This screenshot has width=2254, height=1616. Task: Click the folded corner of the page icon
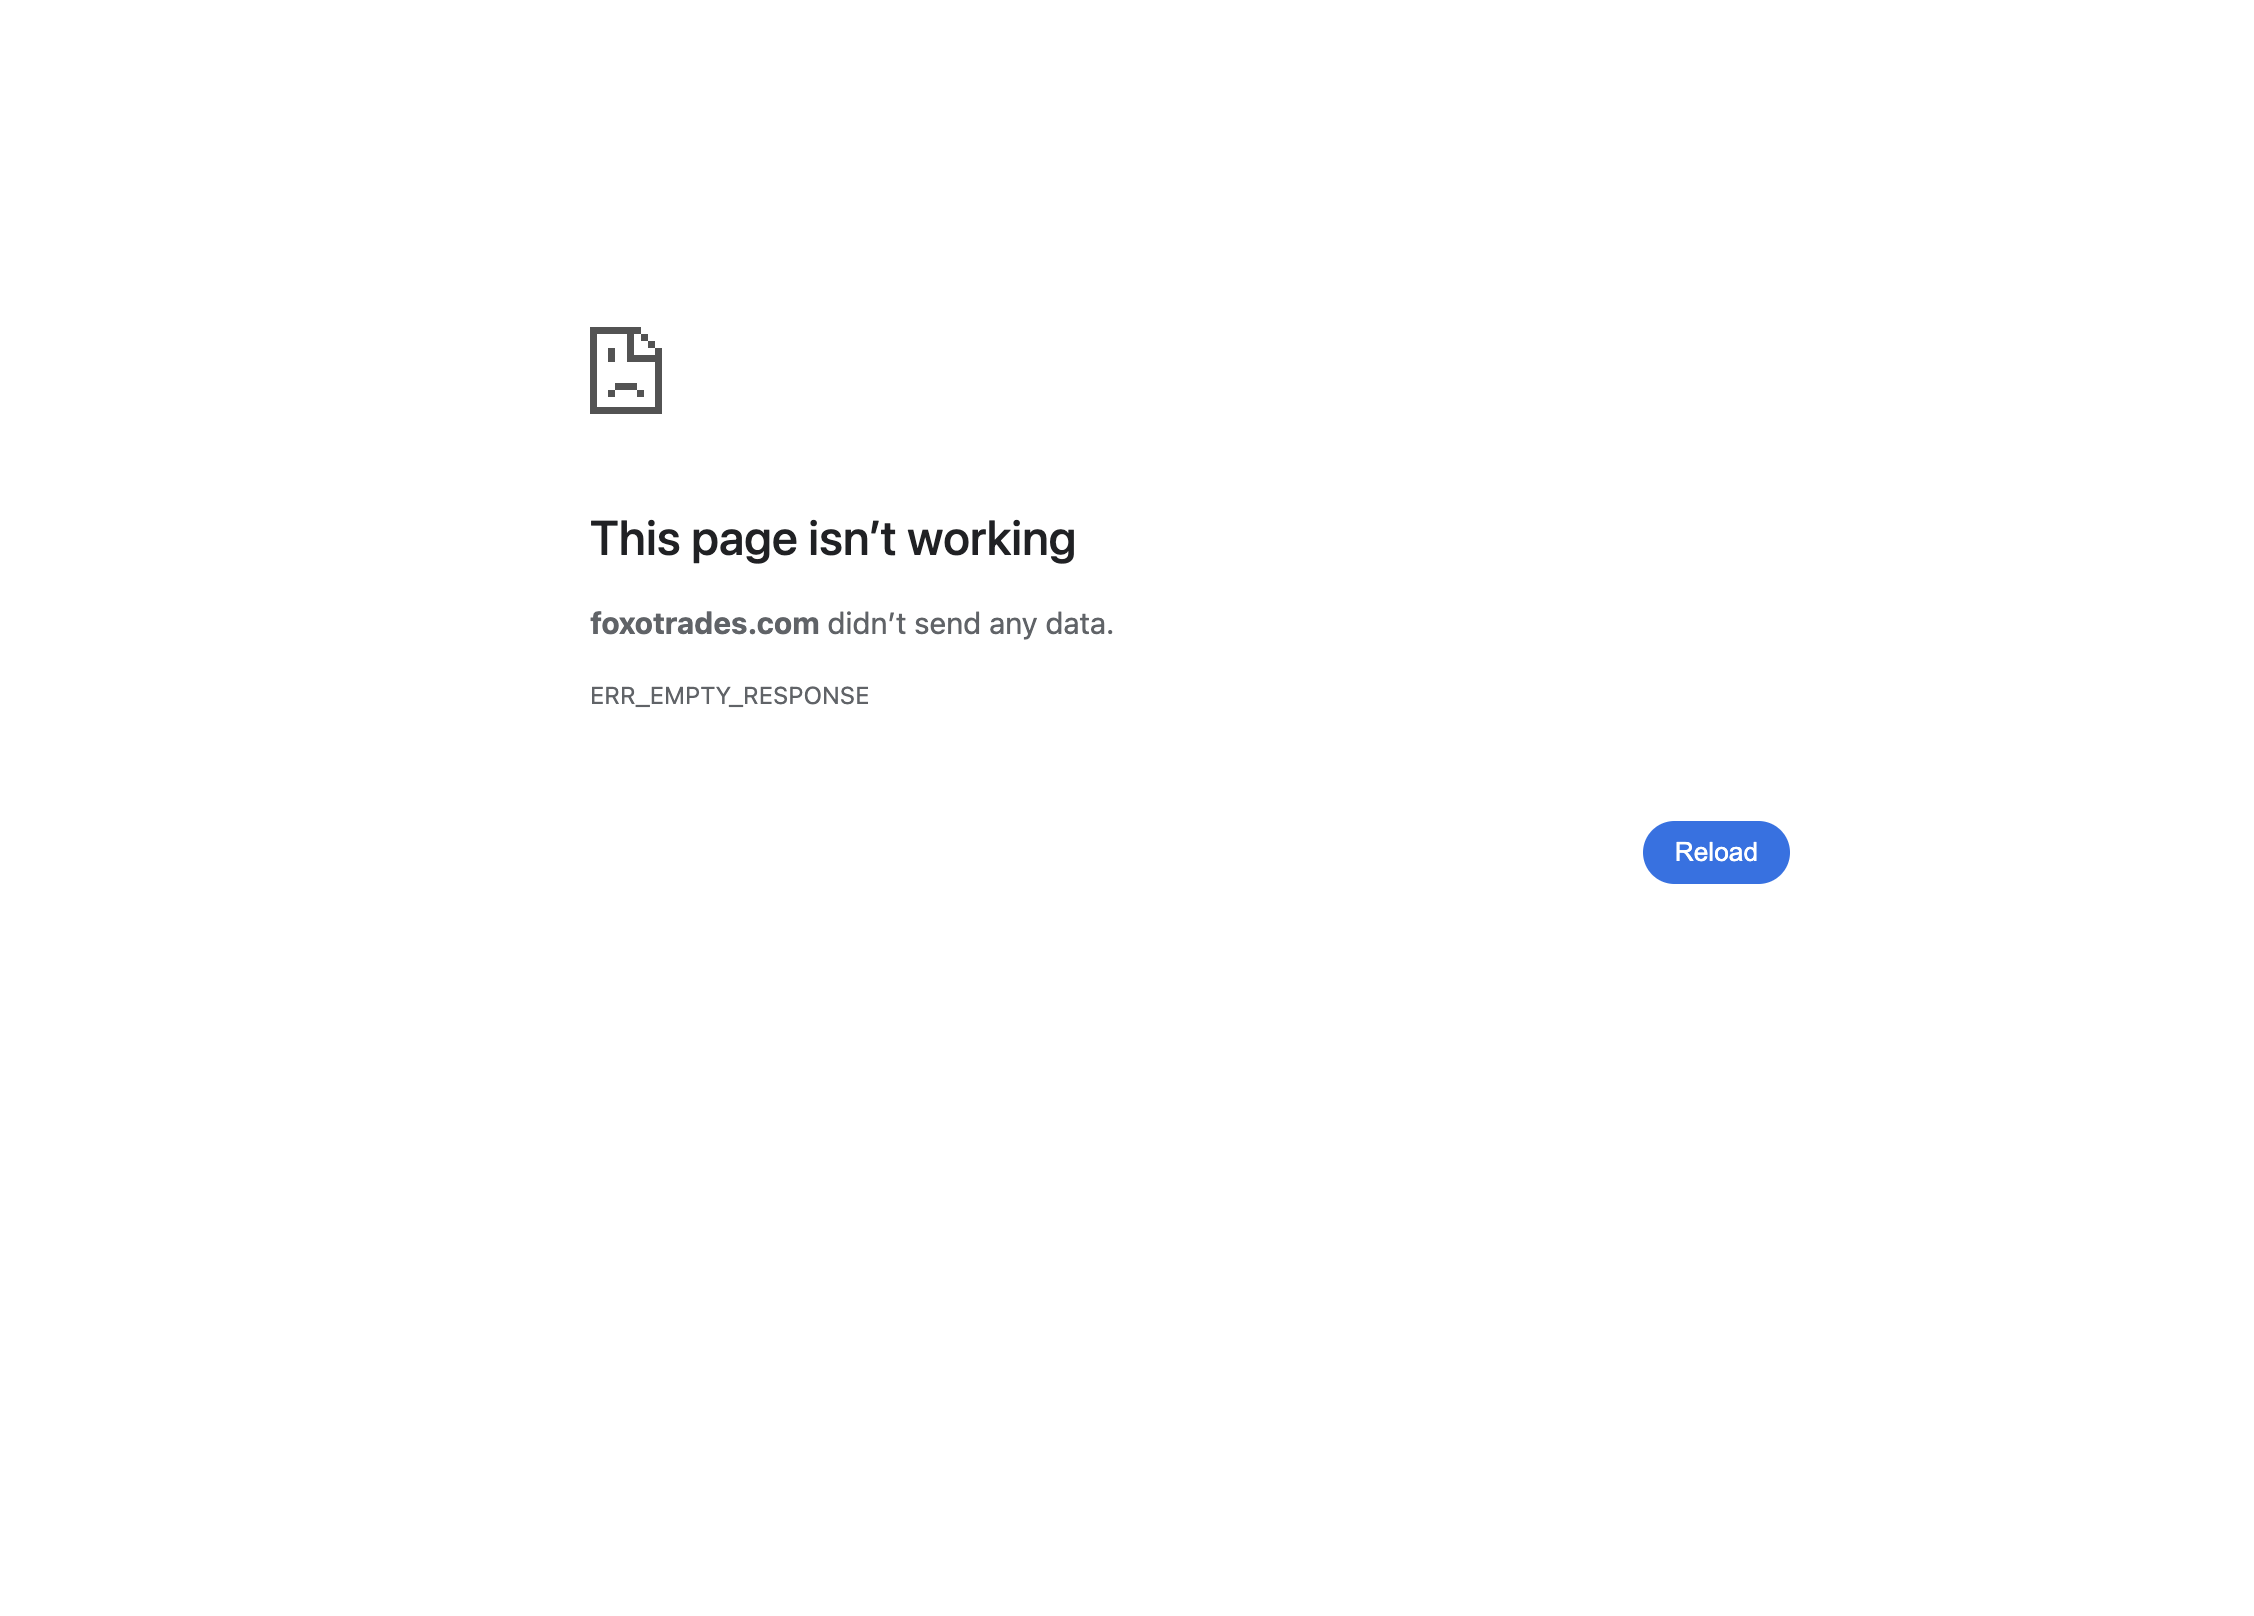[x=647, y=341]
